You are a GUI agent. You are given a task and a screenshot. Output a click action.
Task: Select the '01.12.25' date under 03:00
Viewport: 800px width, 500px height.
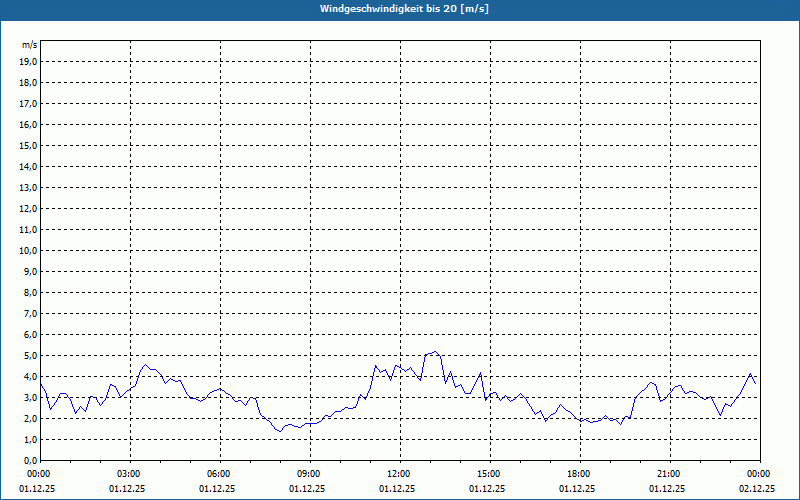[x=127, y=489]
